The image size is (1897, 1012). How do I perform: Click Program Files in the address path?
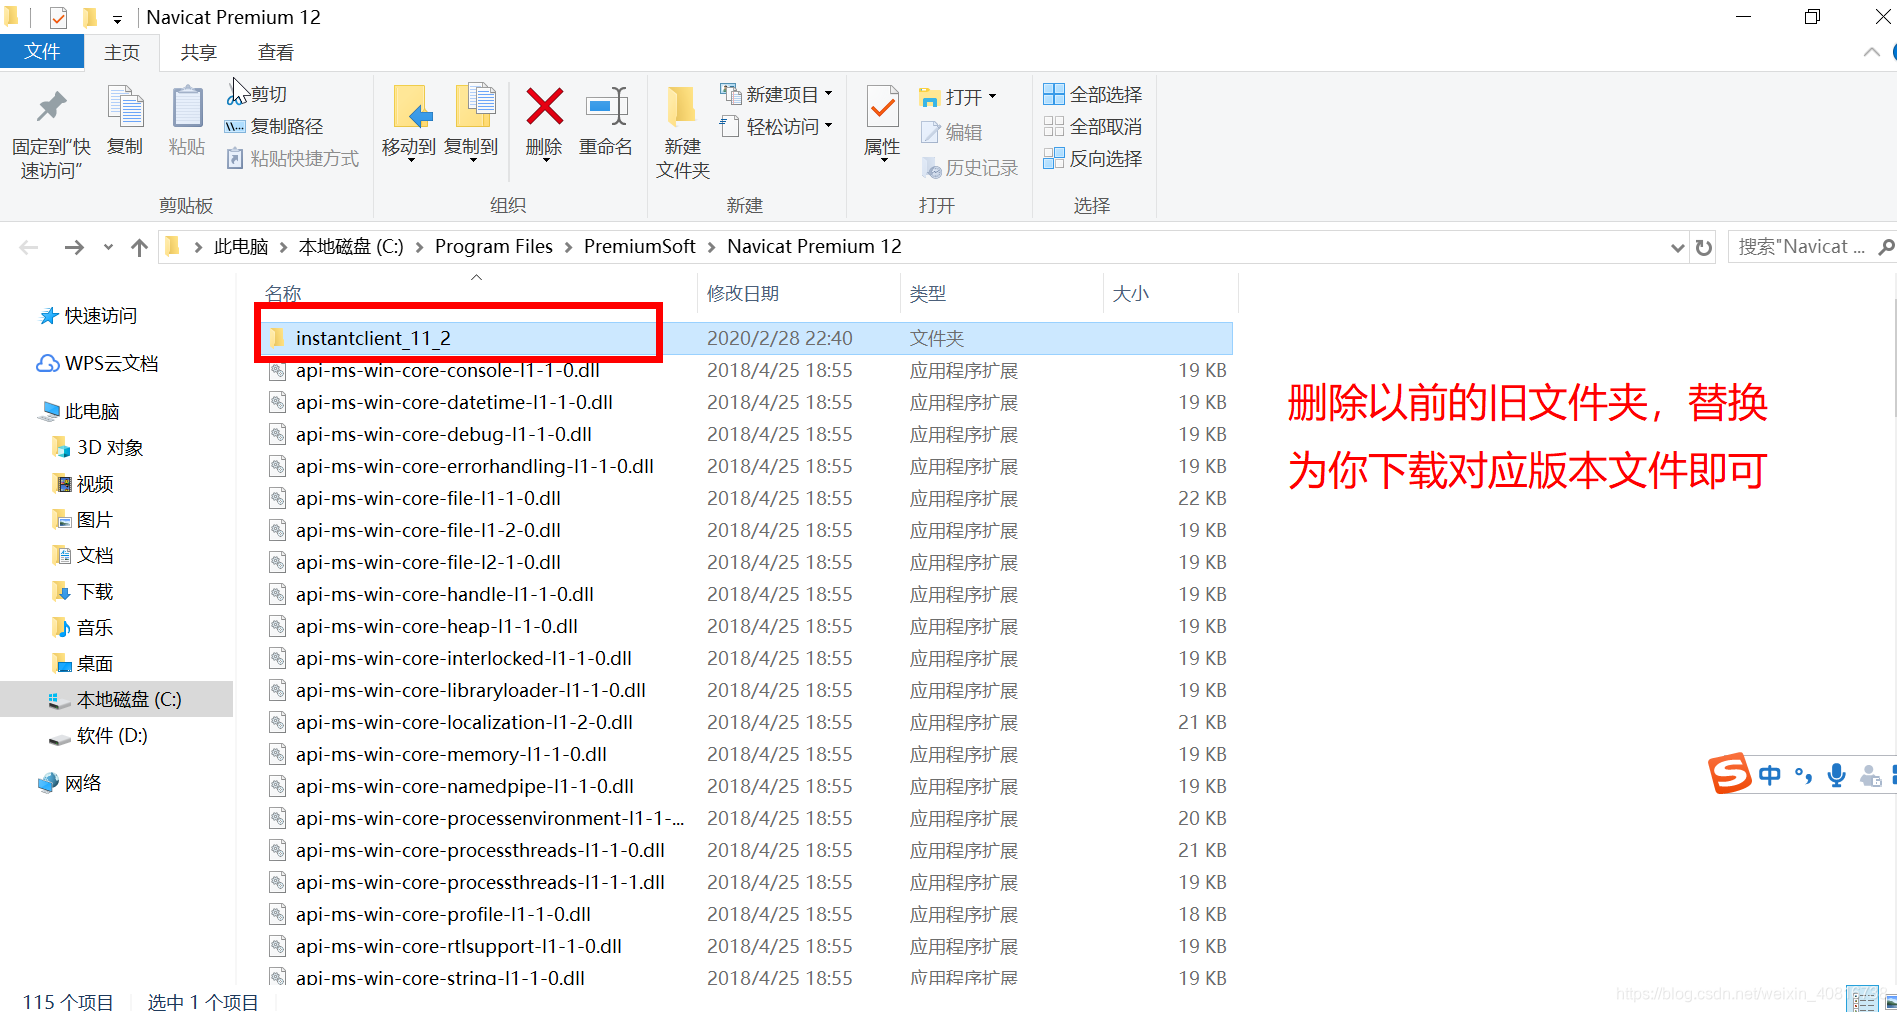[x=494, y=246]
